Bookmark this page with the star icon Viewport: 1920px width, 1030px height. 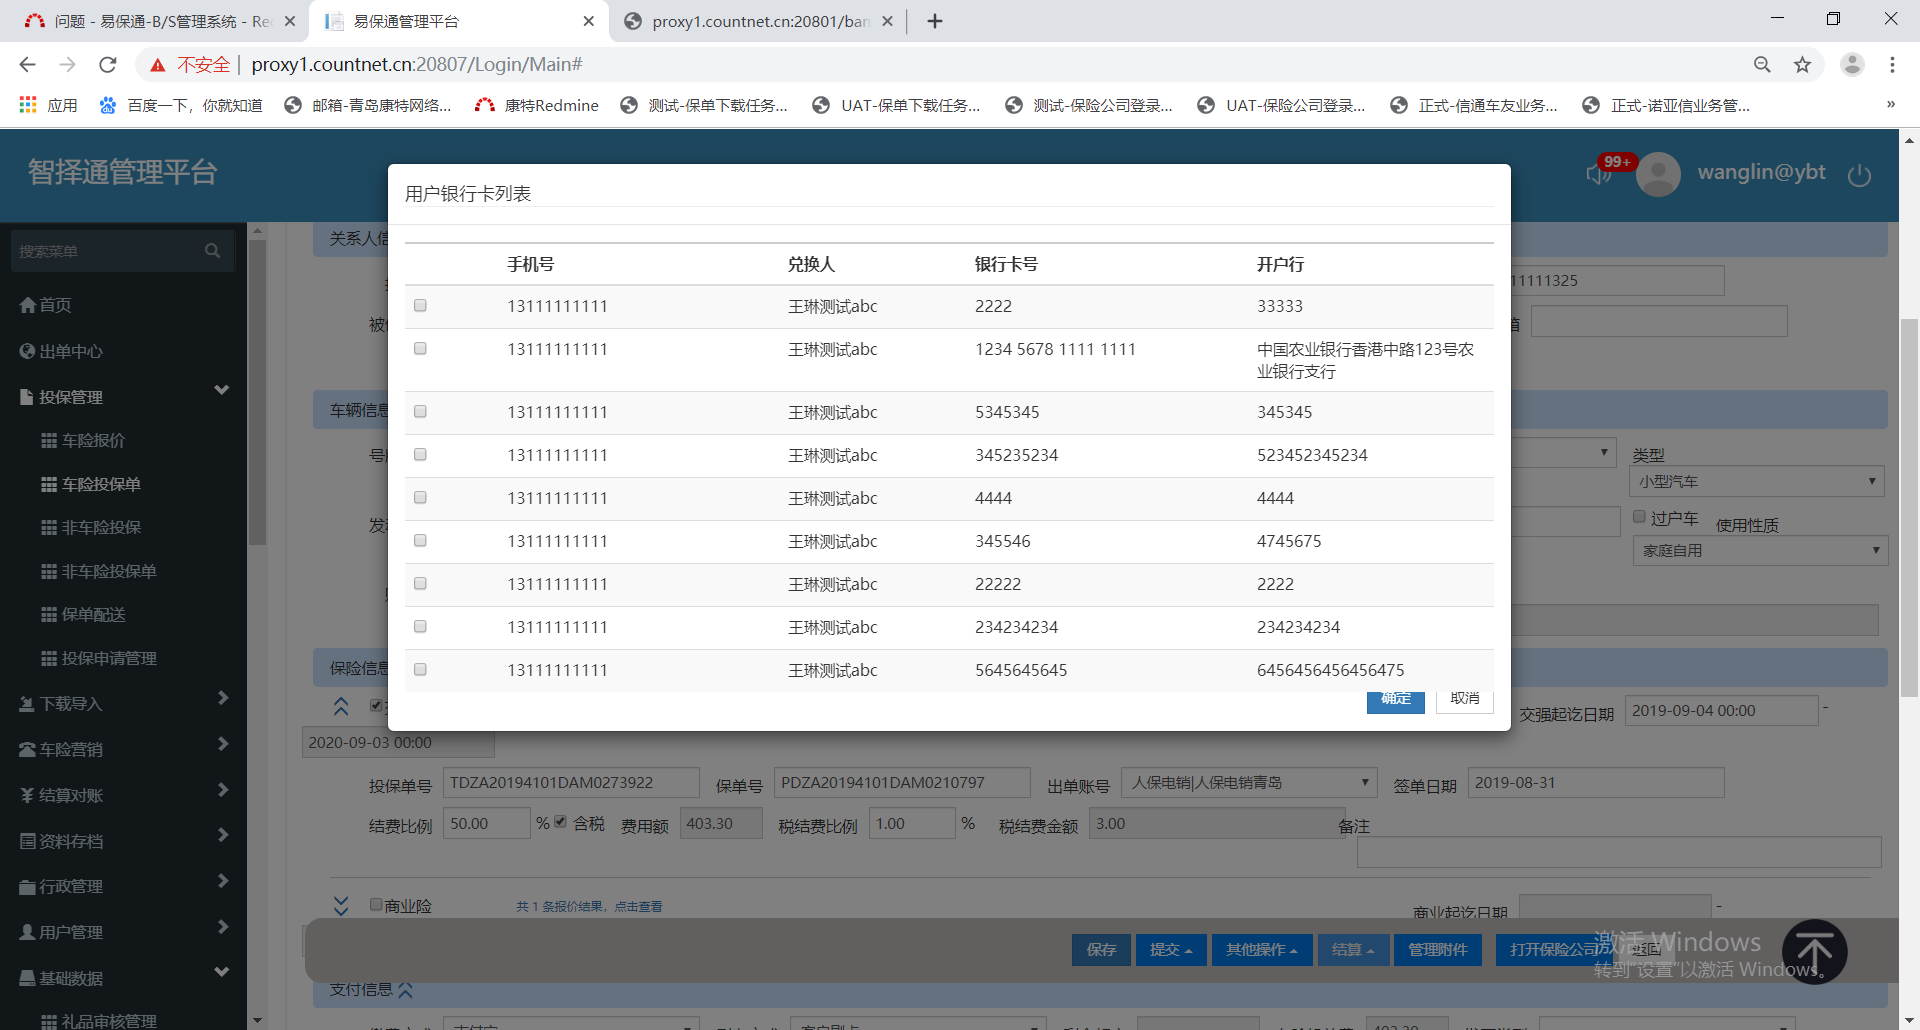pos(1802,65)
